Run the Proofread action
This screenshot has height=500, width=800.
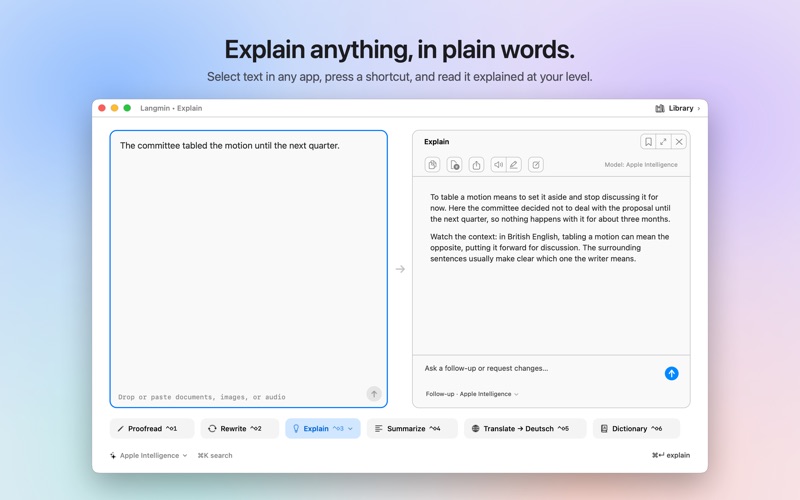coord(152,429)
